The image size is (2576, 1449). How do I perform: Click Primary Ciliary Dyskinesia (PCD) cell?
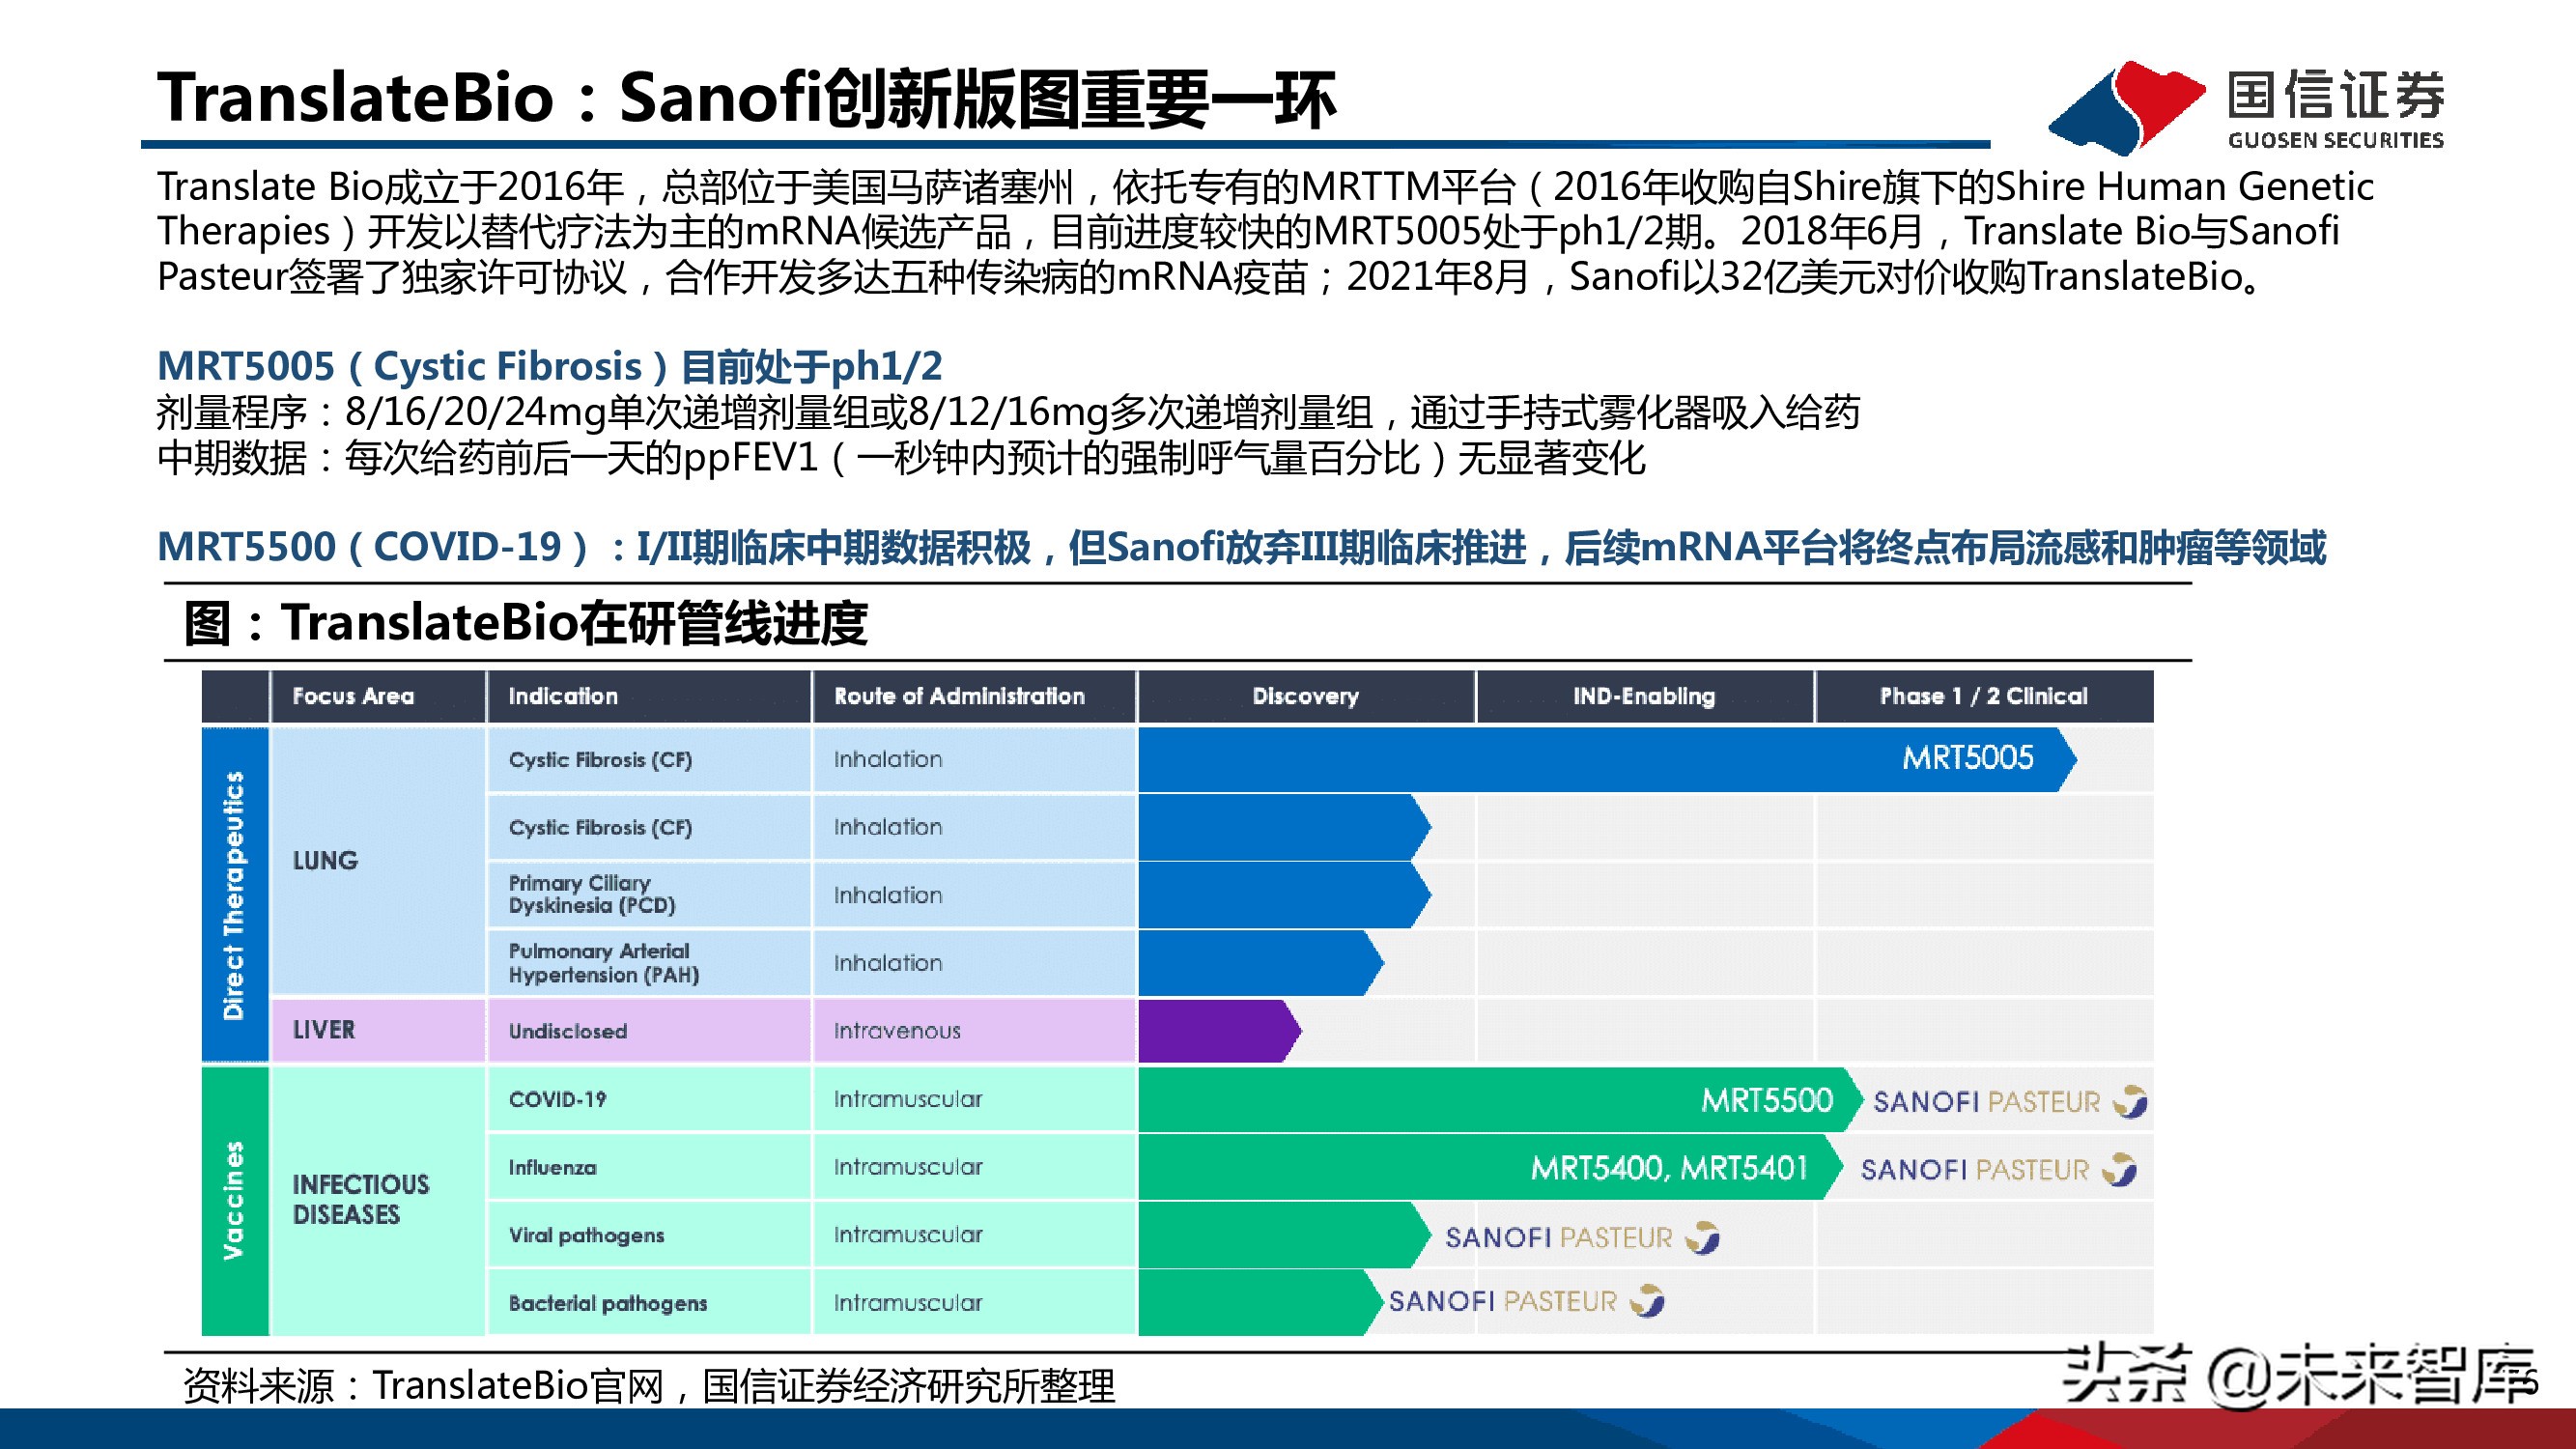point(649,894)
